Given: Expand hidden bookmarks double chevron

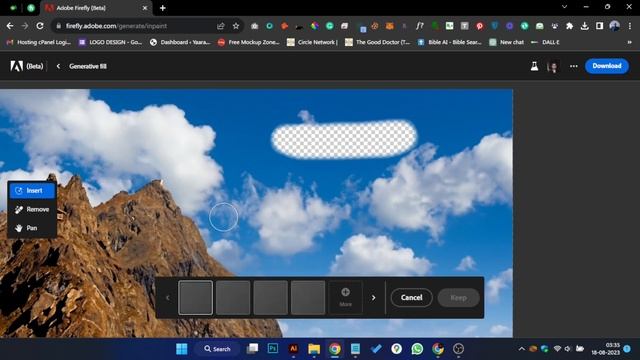Looking at the screenshot, I should pos(629,42).
